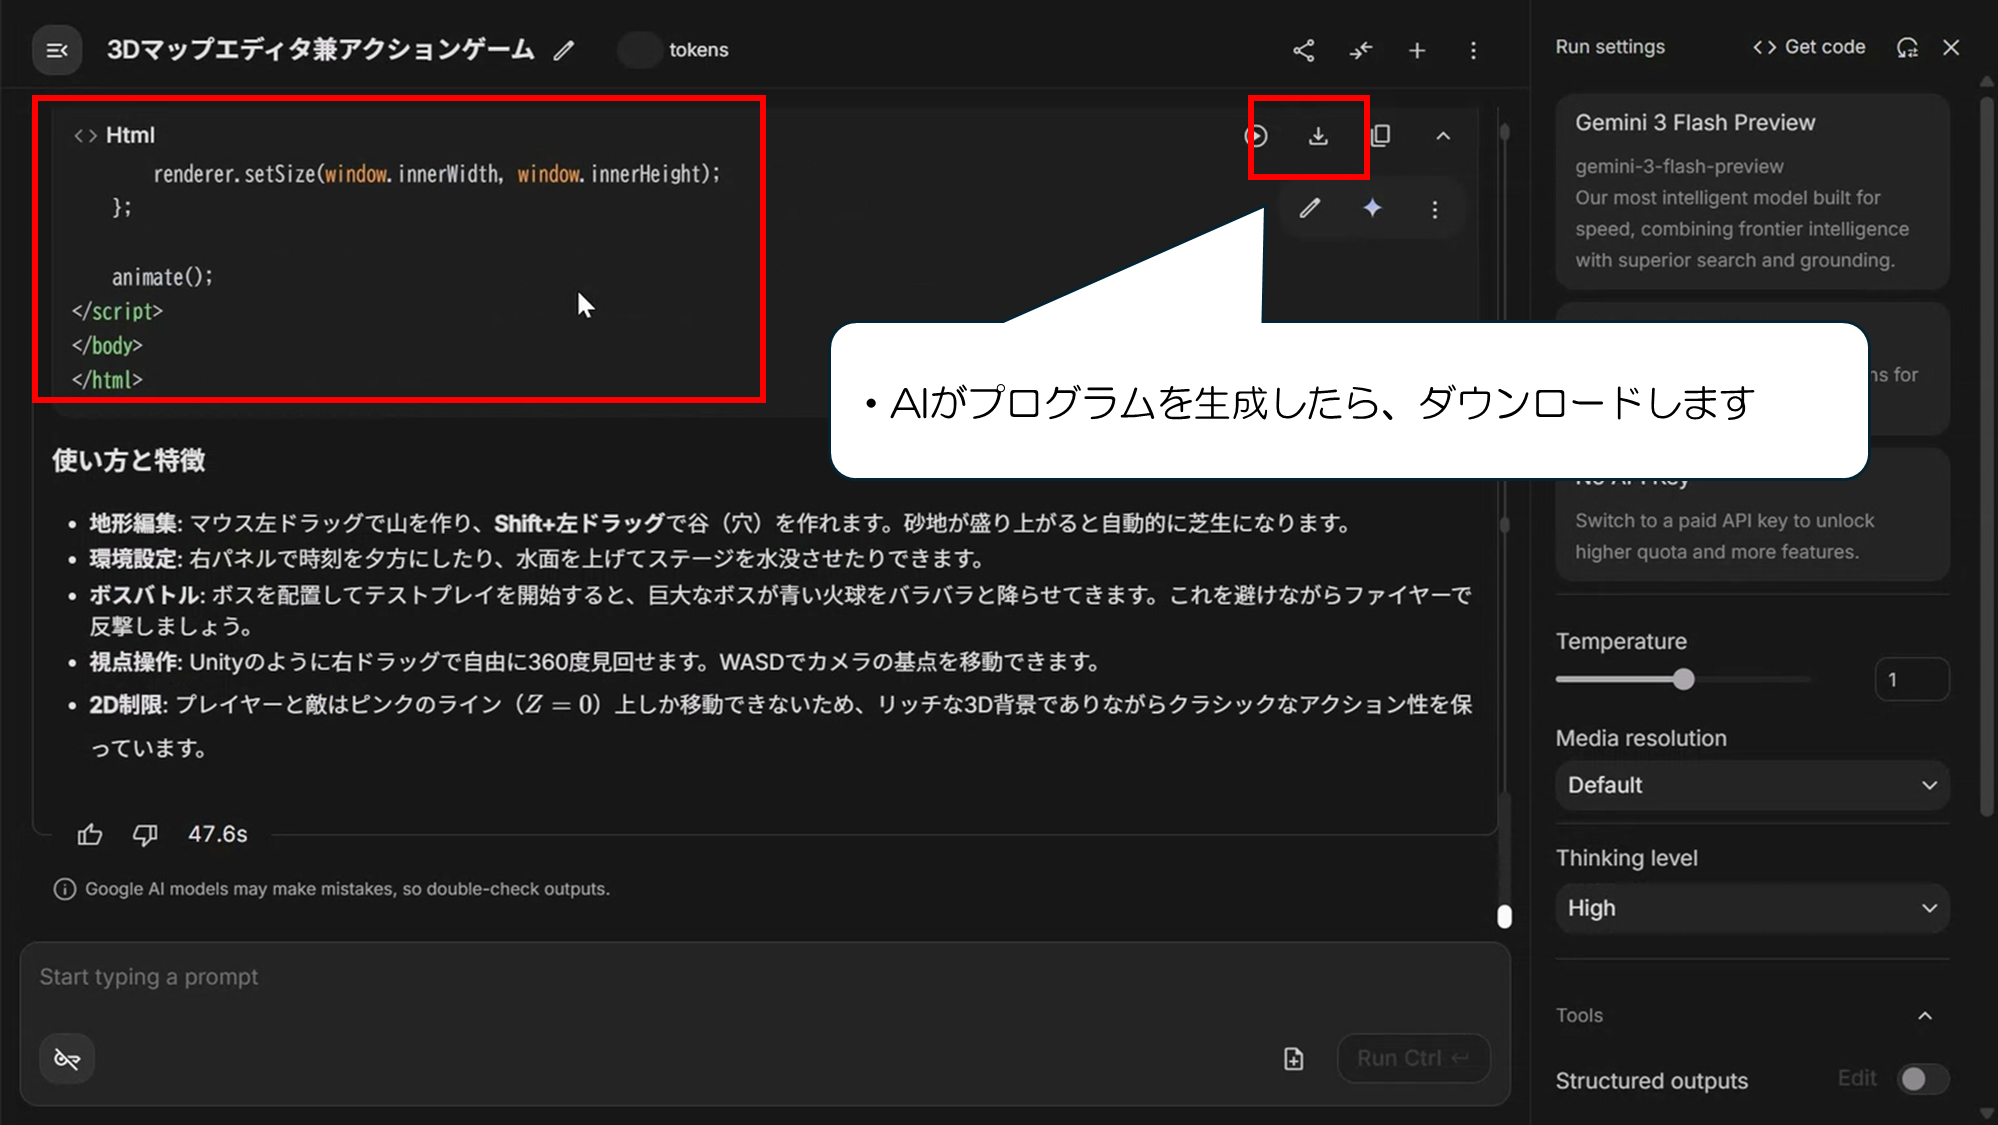The height and width of the screenshot is (1125, 1998).
Task: Mark the response with thumbs down
Action: (145, 834)
